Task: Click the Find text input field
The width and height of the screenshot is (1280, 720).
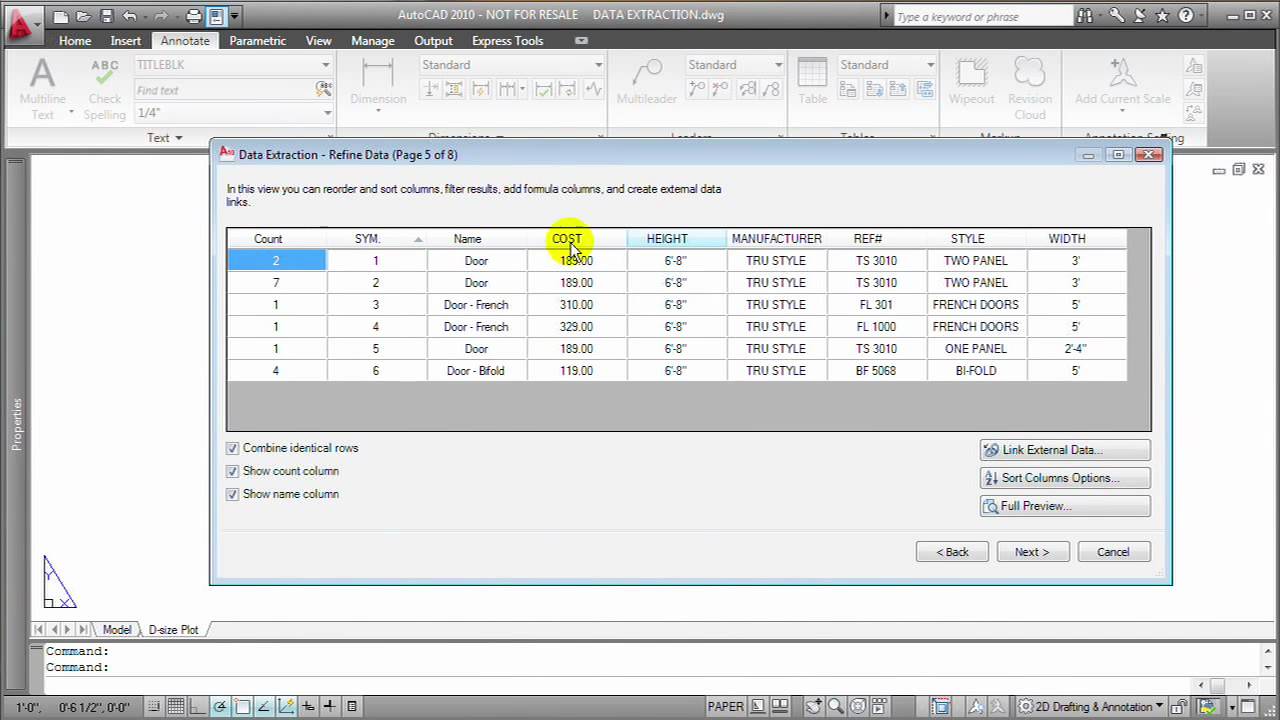Action: pyautogui.click(x=224, y=90)
